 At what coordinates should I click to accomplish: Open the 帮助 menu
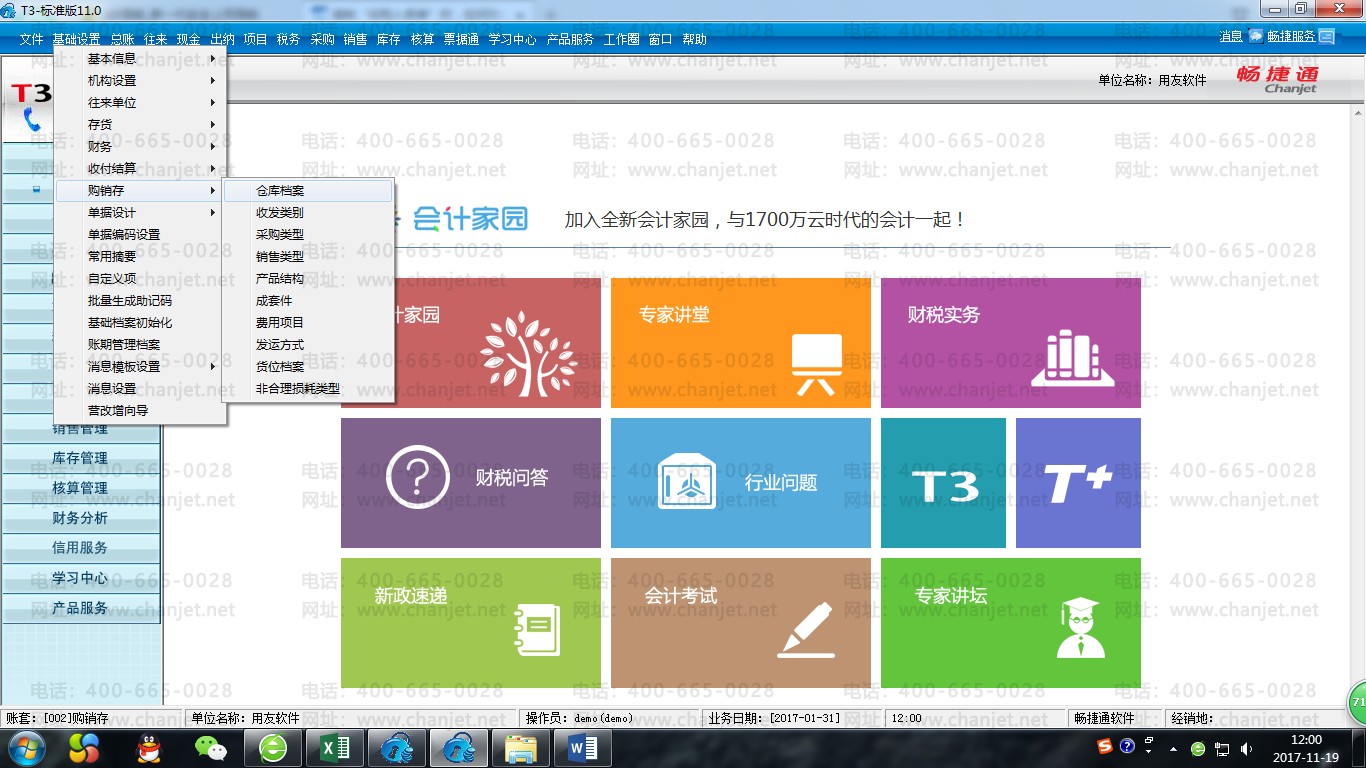tap(694, 40)
